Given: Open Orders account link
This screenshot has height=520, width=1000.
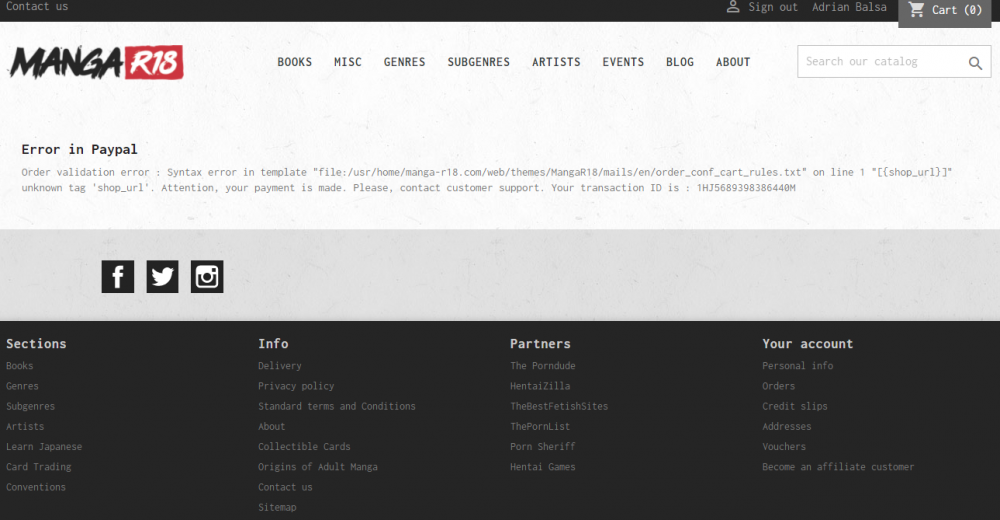Looking at the screenshot, I should [779, 386].
